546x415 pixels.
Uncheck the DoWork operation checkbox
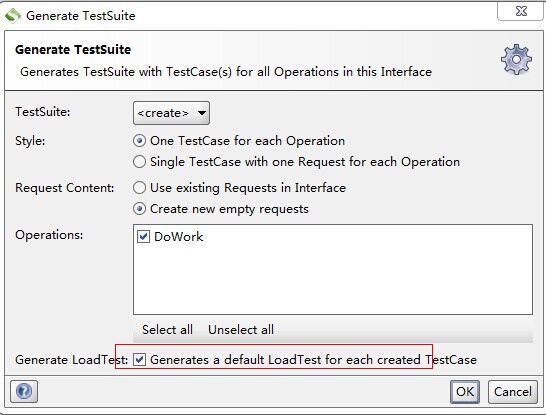pos(143,236)
